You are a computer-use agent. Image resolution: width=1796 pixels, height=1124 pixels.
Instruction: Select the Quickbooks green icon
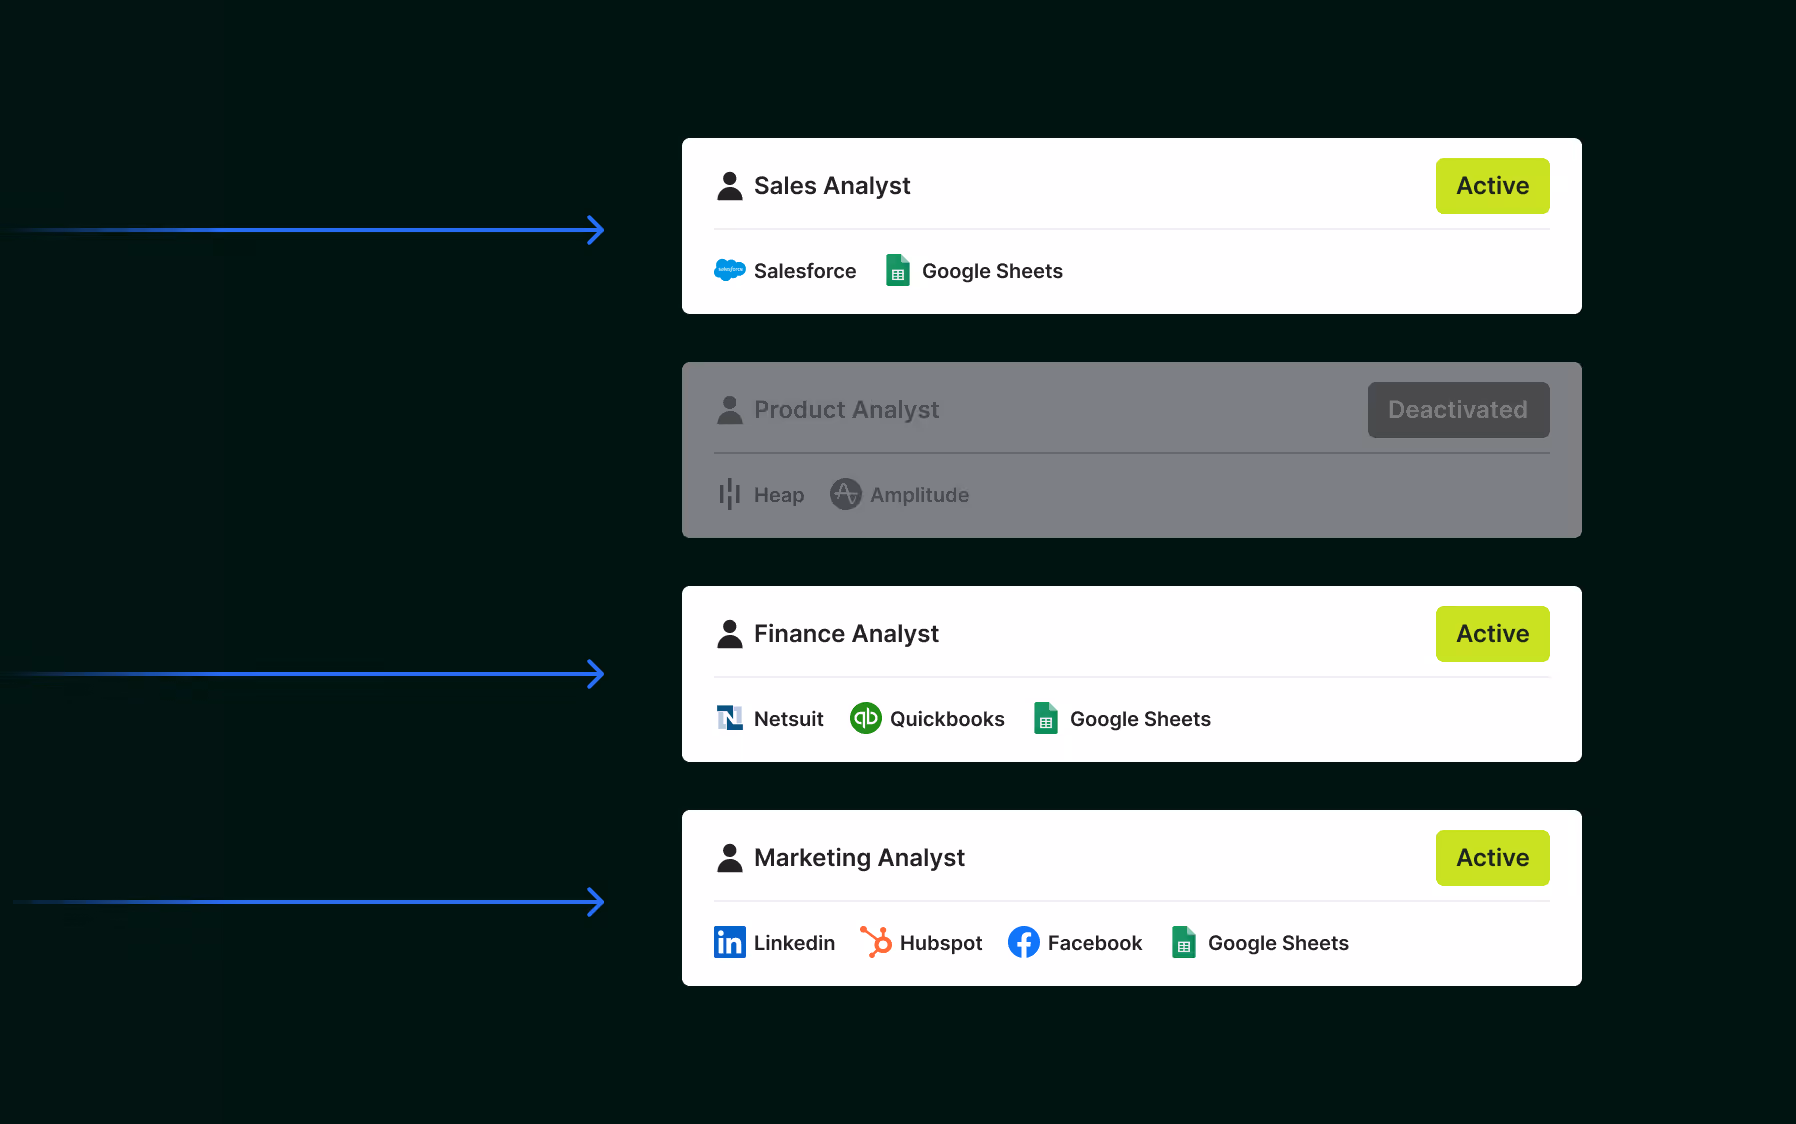tap(865, 718)
